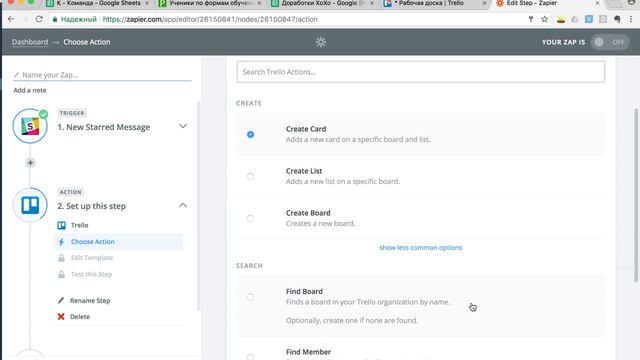Open the Chrome three-dot menu
Viewport: 640px width, 360px height.
(x=631, y=19)
